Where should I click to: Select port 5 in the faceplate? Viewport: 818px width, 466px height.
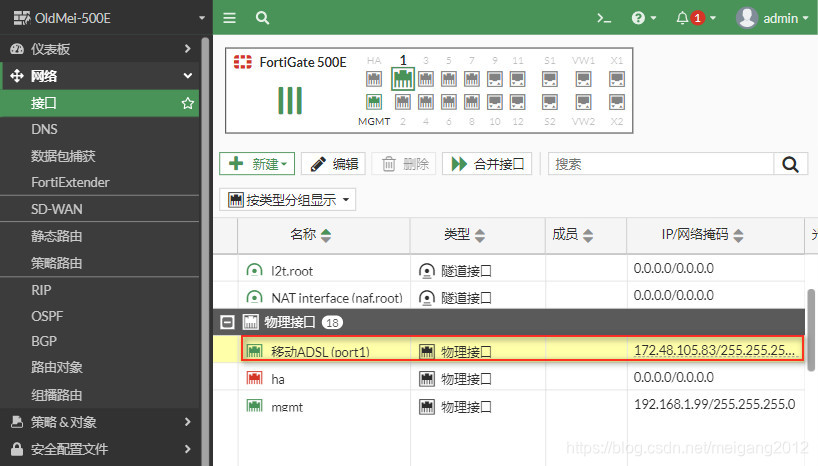(x=449, y=79)
